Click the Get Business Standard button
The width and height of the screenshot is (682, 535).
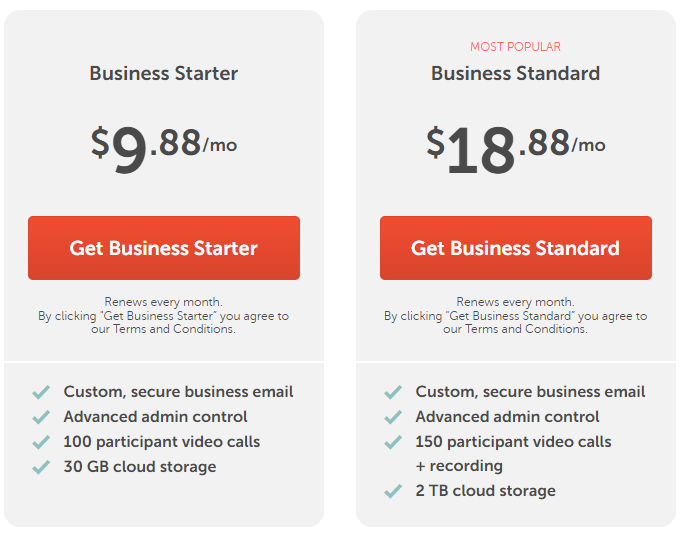tap(515, 248)
